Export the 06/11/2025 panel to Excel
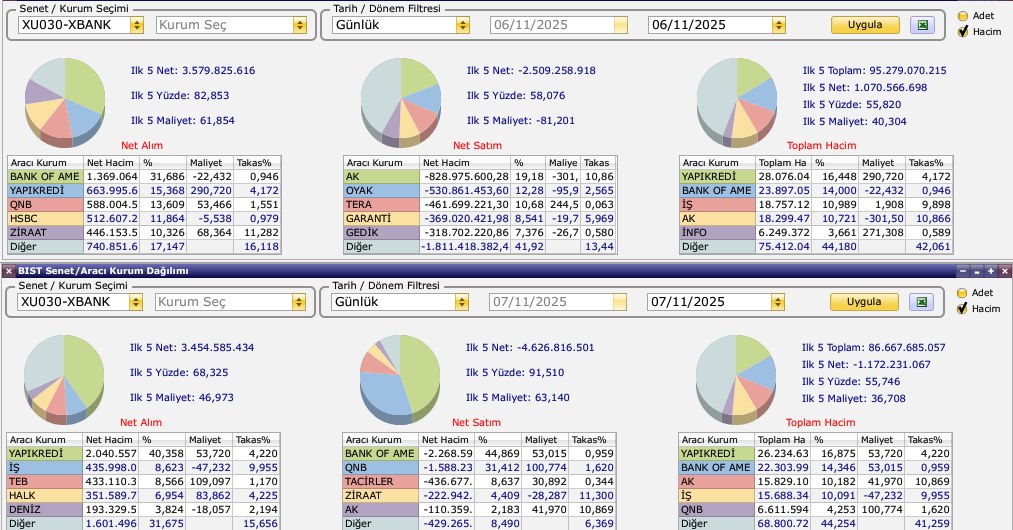Viewport: 1013px width, 530px height. 922,24
